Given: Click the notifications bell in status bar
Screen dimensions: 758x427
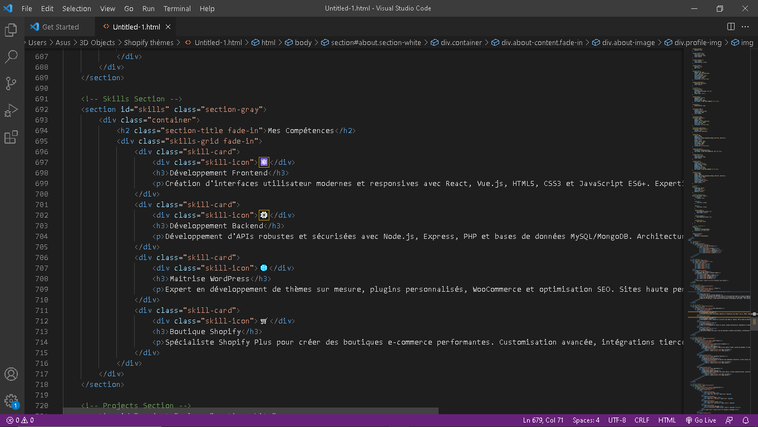Looking at the screenshot, I should point(745,420).
